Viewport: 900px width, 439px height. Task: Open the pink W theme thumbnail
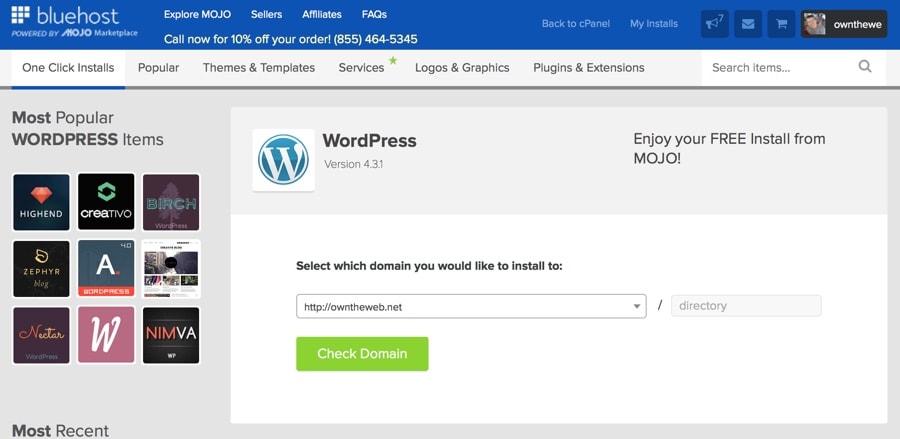[106, 335]
